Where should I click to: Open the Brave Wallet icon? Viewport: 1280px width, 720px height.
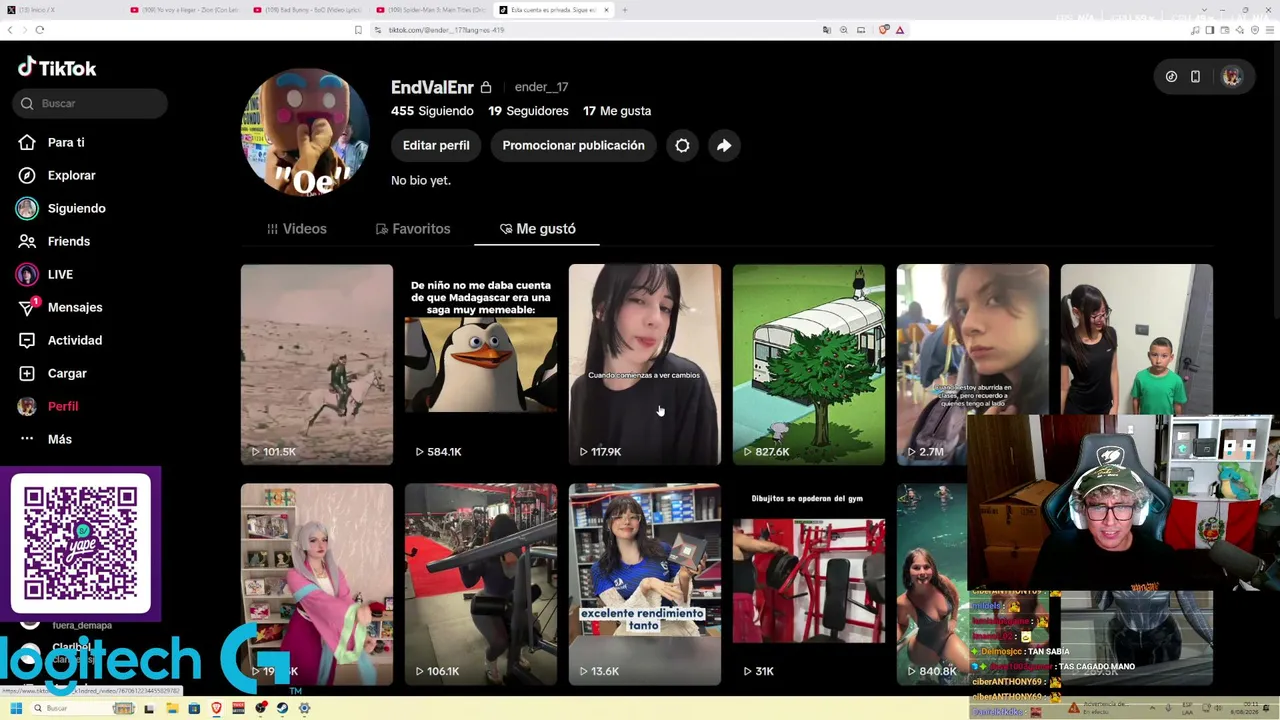(1224, 30)
